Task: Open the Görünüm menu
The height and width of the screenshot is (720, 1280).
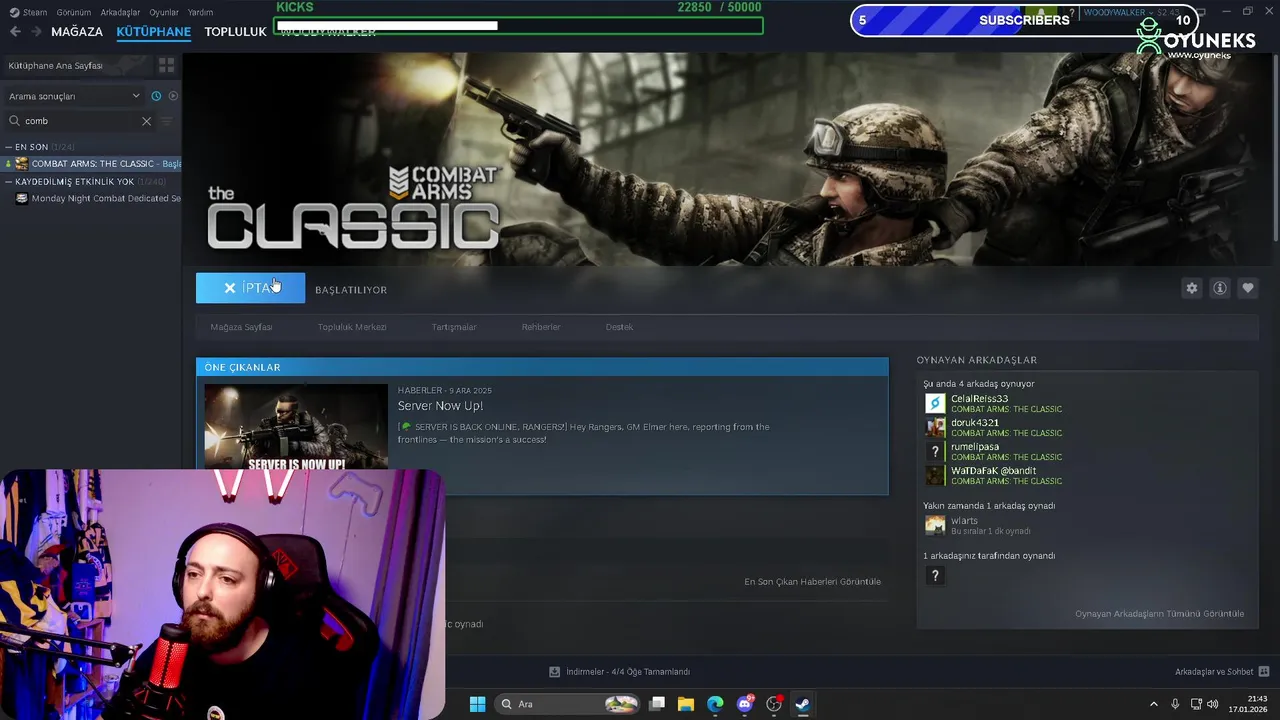Action: point(74,13)
